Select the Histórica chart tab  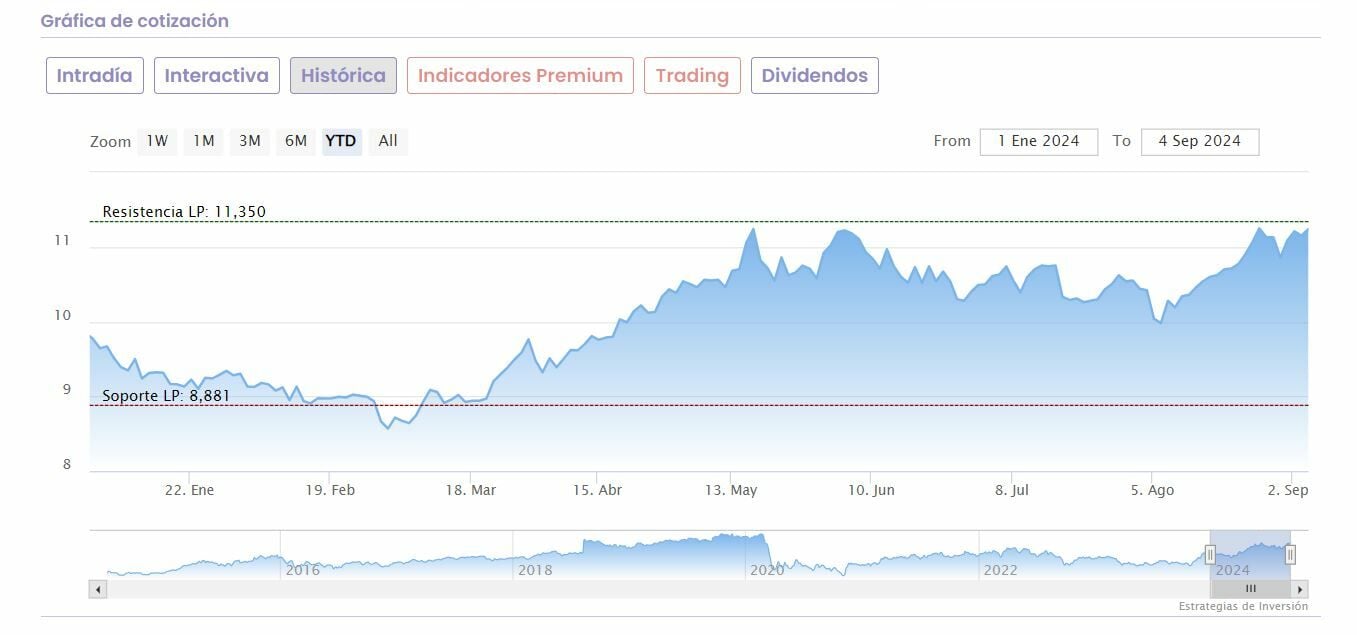pyautogui.click(x=343, y=76)
